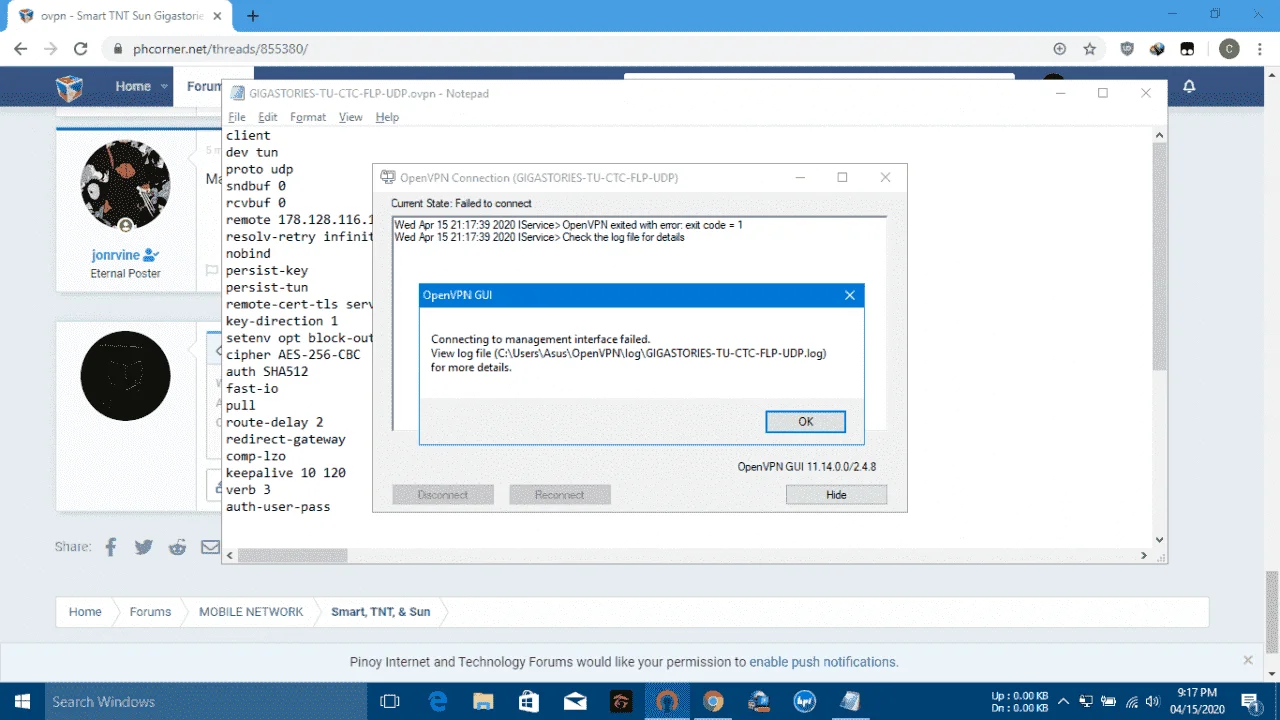Screen dimensions: 1280x720
Task: Share the thread on Facebook
Action: point(111,547)
